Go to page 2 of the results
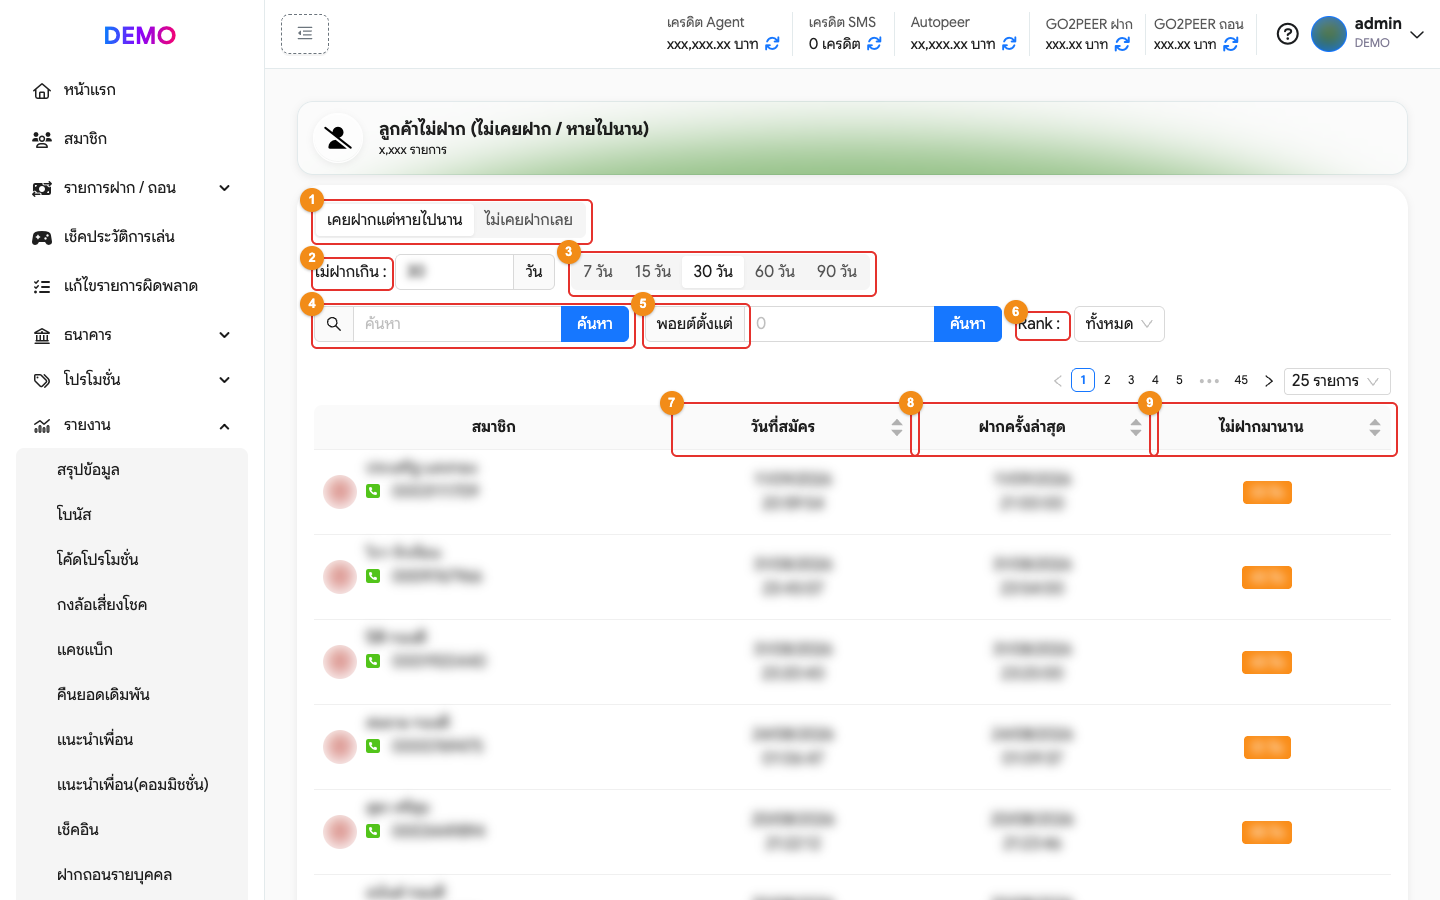Viewport: 1440px width, 900px height. click(x=1107, y=380)
